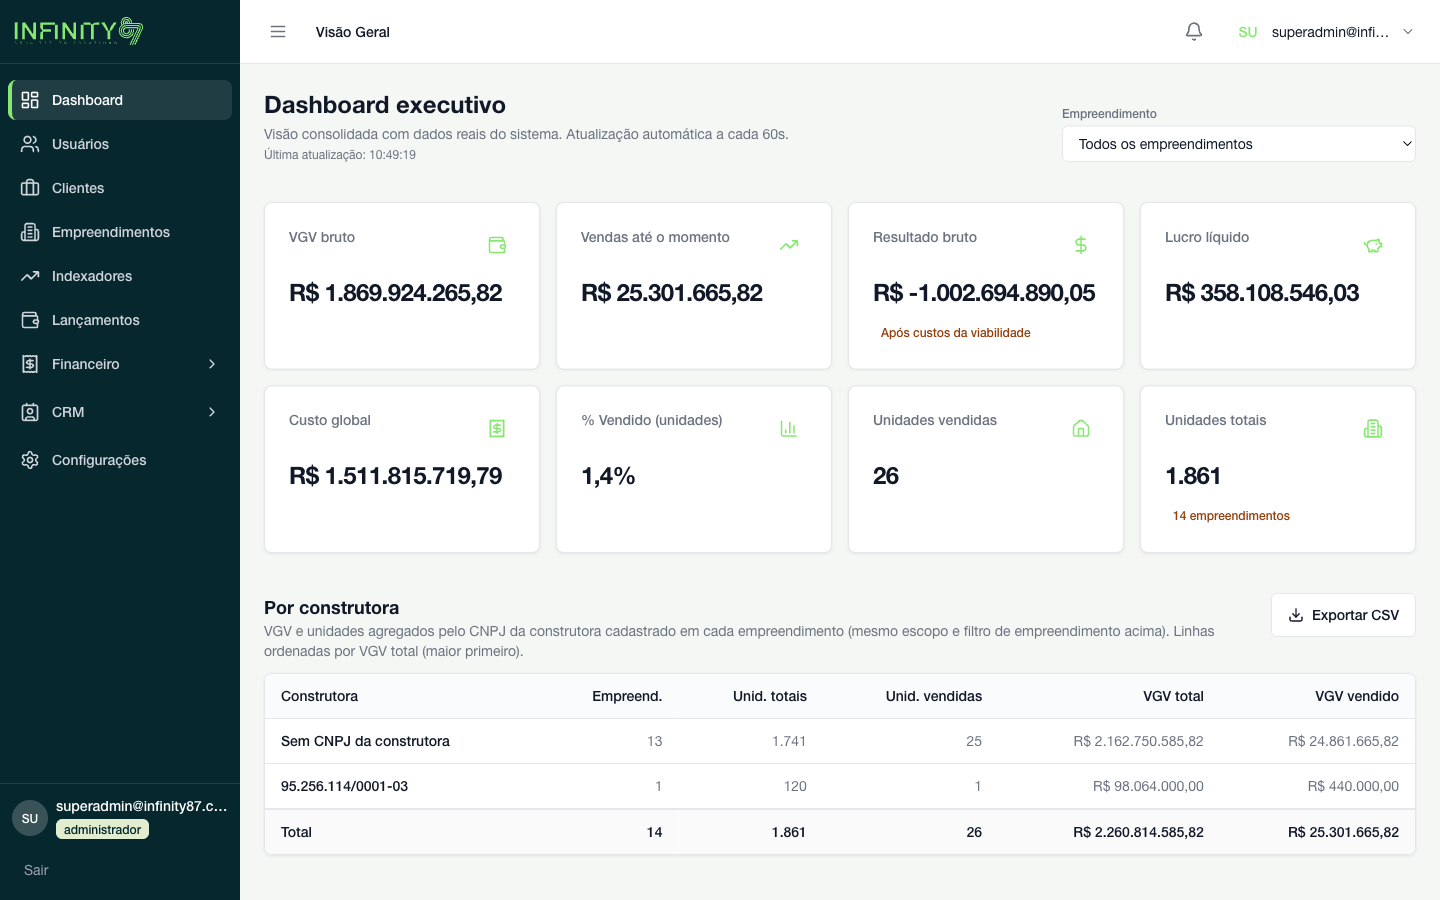Click the Infinity 87 logo
This screenshot has width=1440, height=900.
79,31
